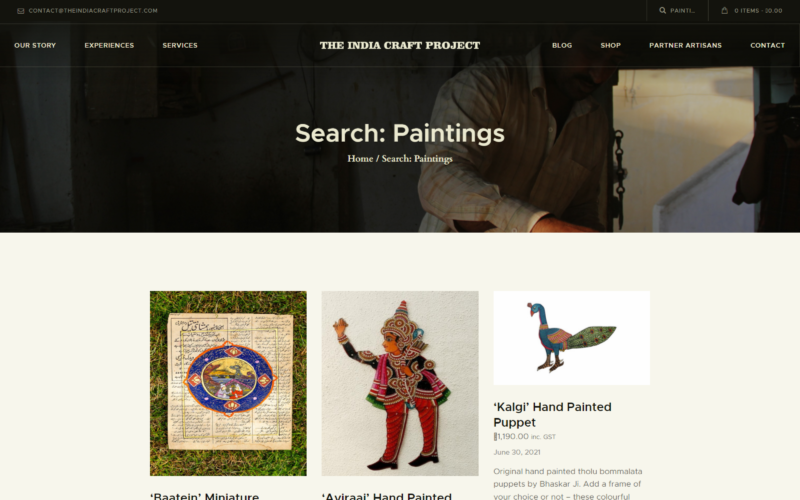
Task: Click the envelope email icon
Action: (20, 11)
